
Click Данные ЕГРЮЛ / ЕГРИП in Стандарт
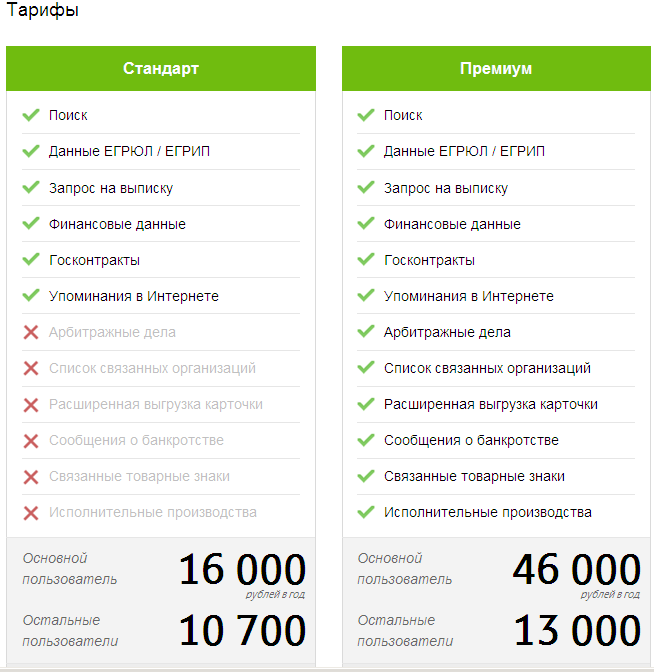[129, 151]
